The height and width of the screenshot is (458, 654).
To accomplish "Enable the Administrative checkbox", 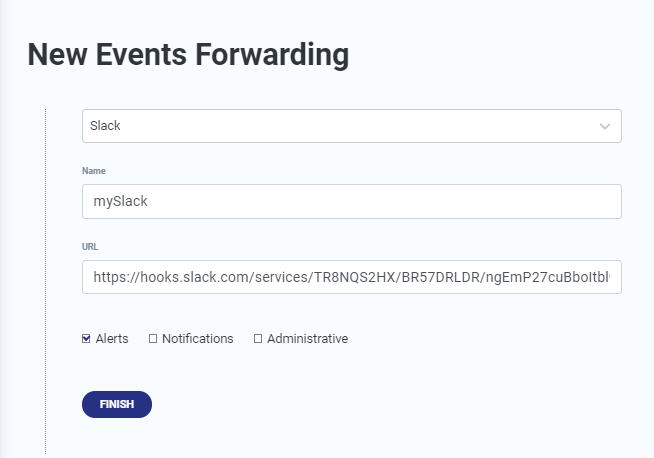I will (x=258, y=339).
